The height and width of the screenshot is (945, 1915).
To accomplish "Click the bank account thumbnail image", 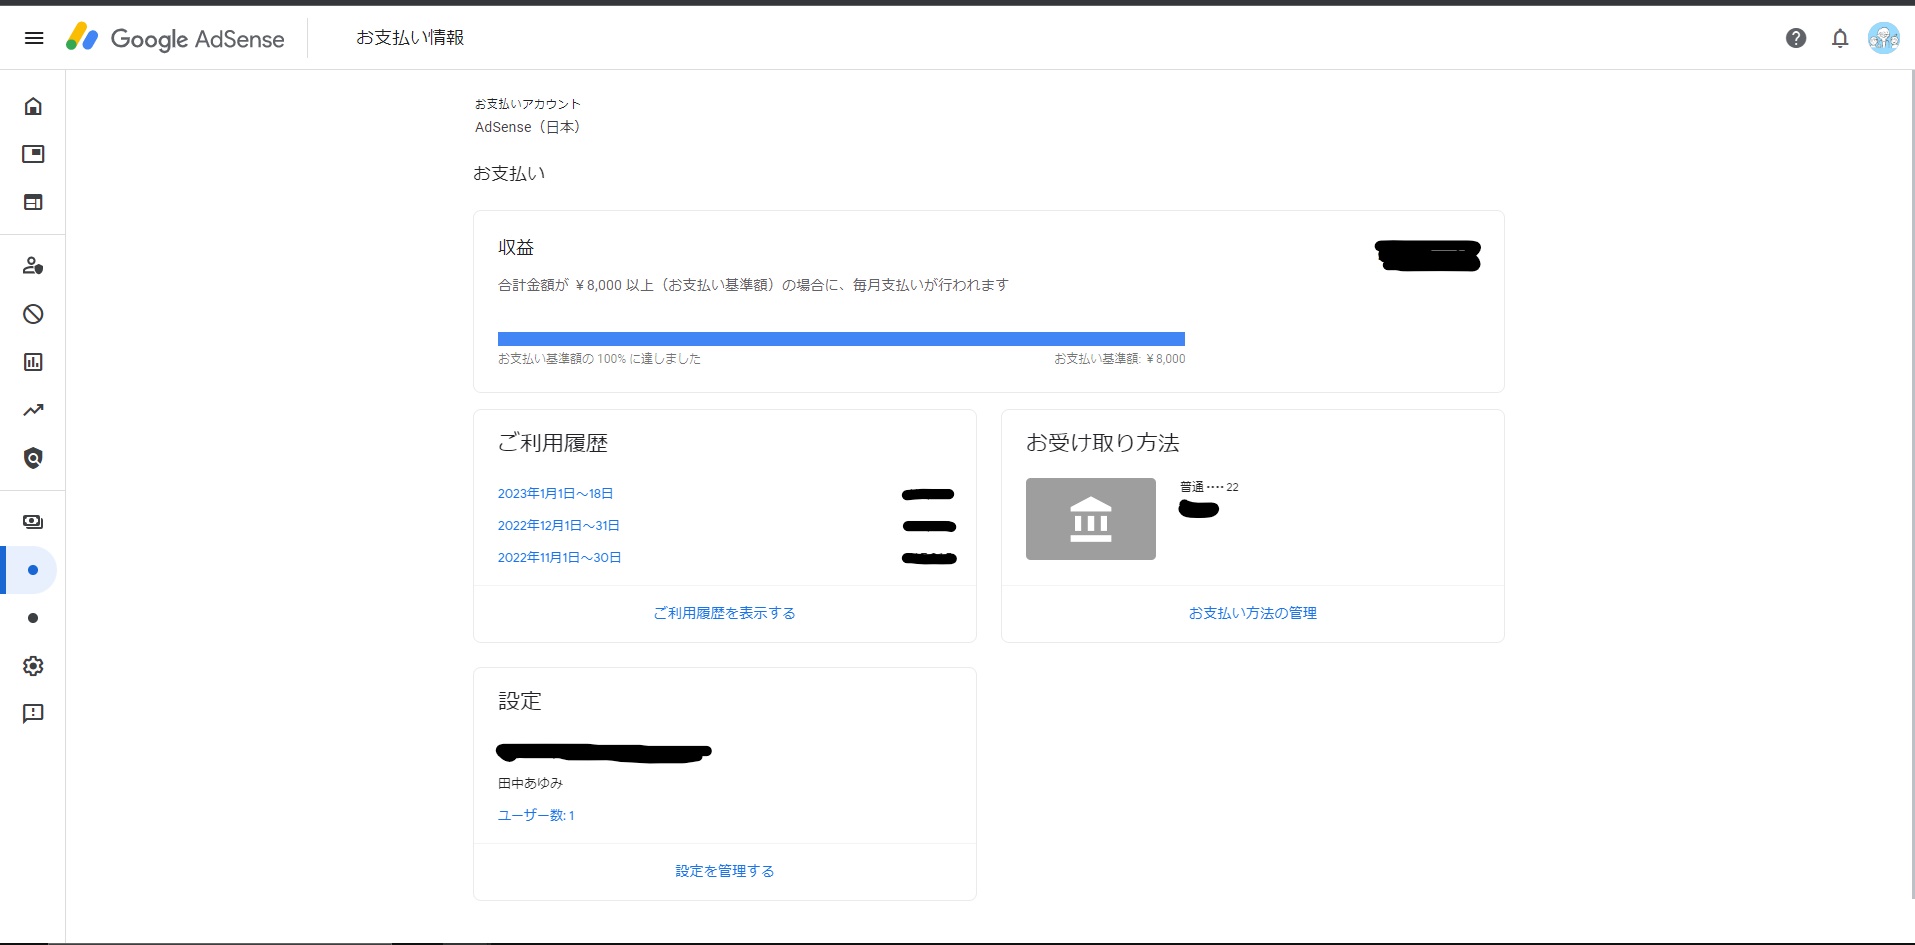I will [1090, 519].
